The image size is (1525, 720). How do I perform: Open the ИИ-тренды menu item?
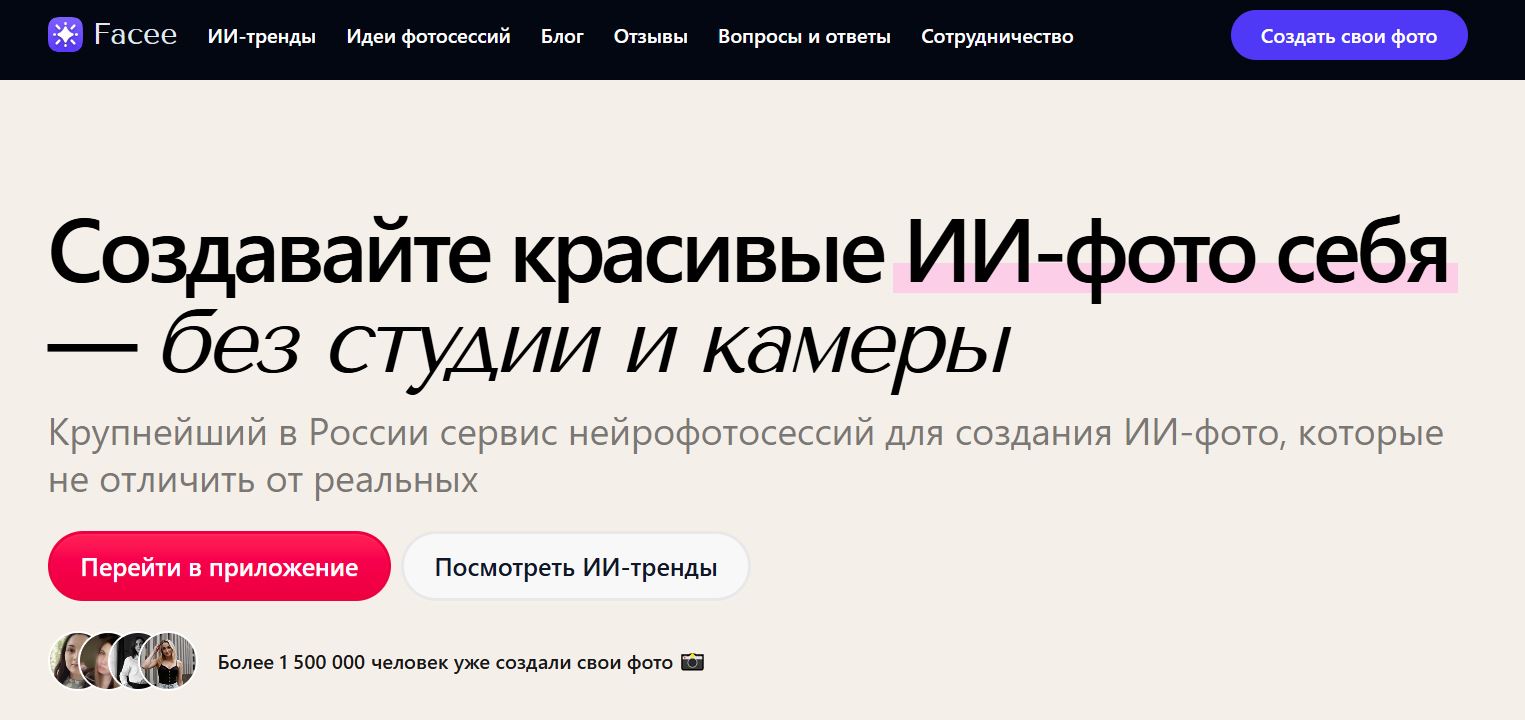click(262, 36)
